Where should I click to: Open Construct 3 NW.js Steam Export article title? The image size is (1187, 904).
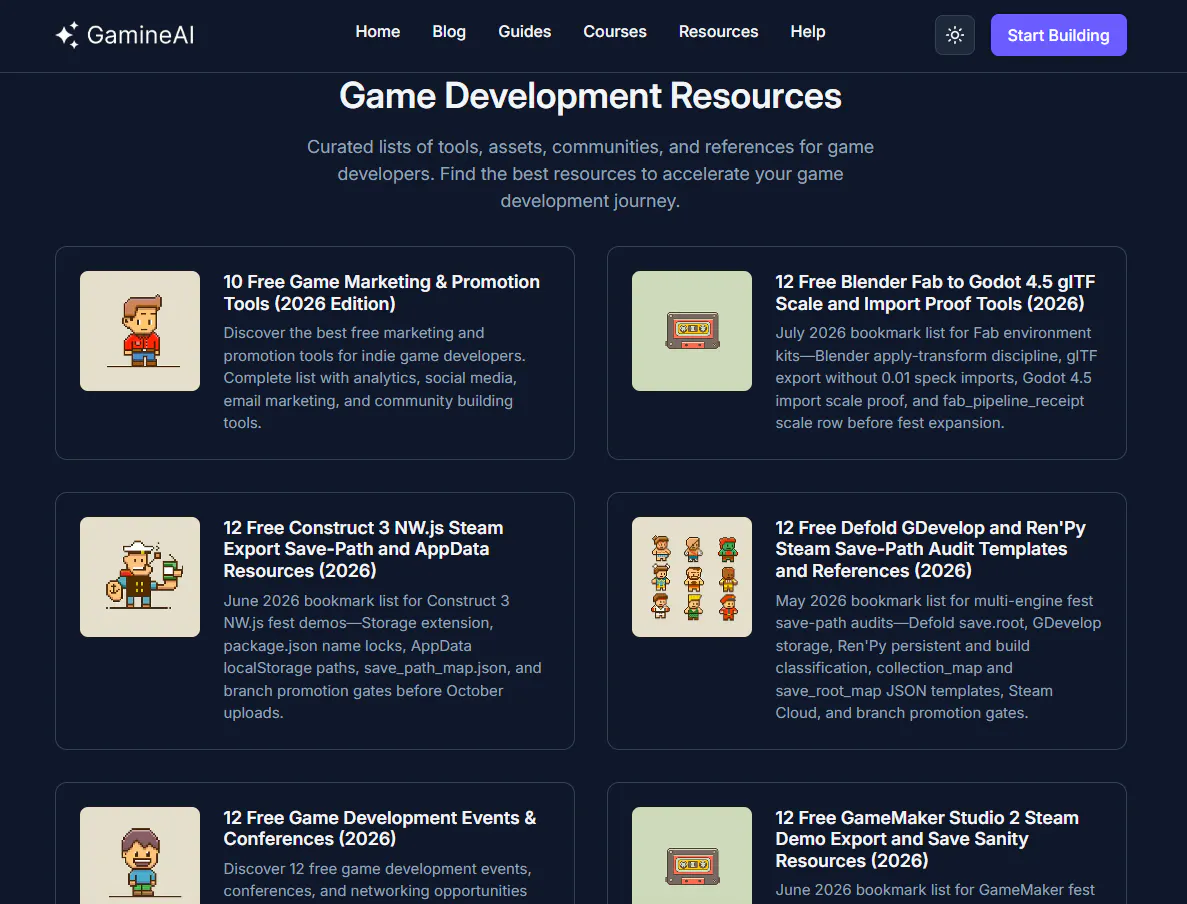(363, 549)
